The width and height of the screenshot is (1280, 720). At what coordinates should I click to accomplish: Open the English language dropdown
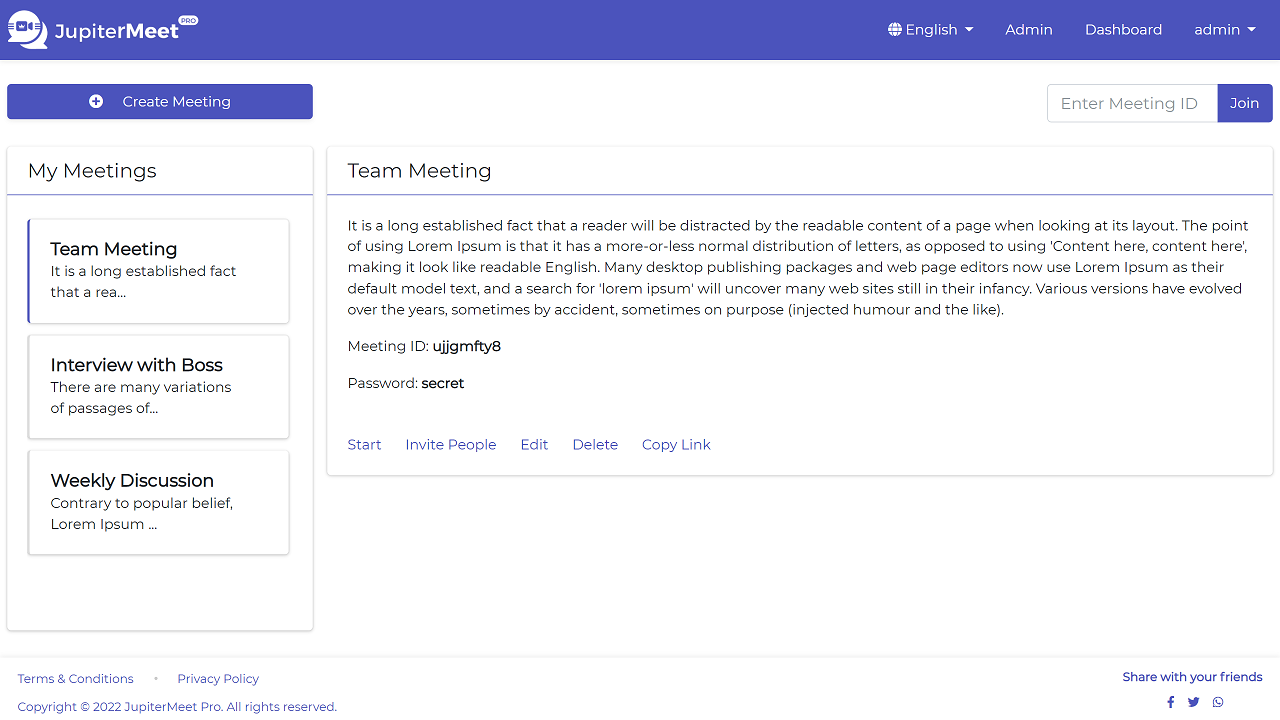point(930,29)
